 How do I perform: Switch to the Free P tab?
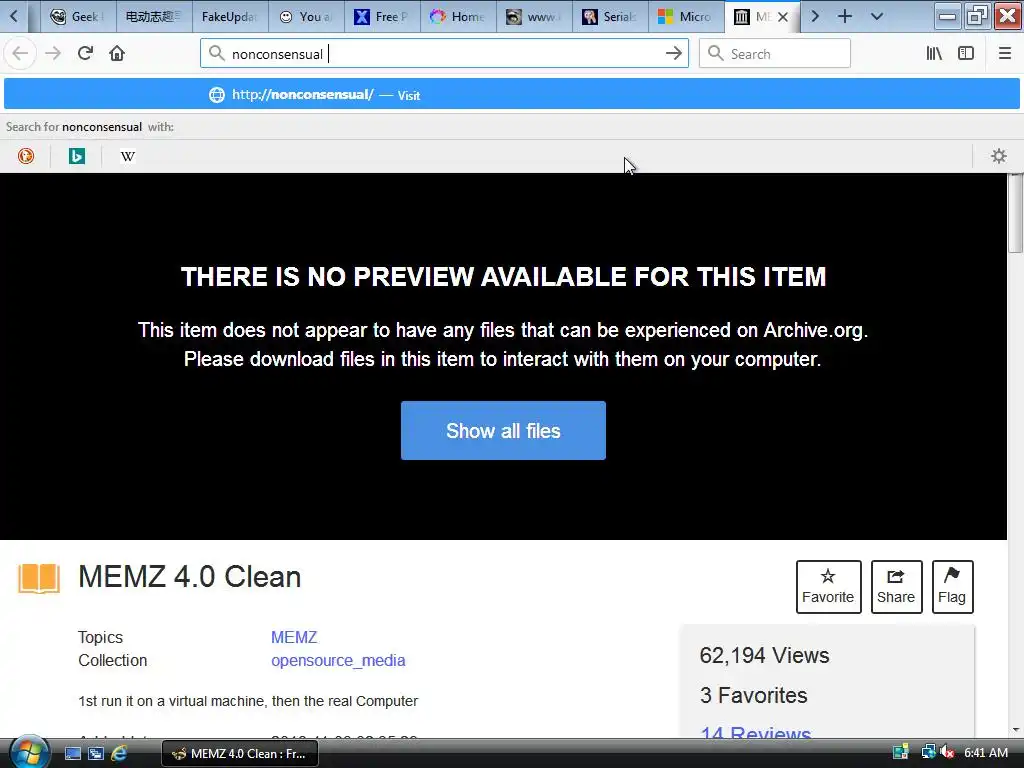pos(382,17)
